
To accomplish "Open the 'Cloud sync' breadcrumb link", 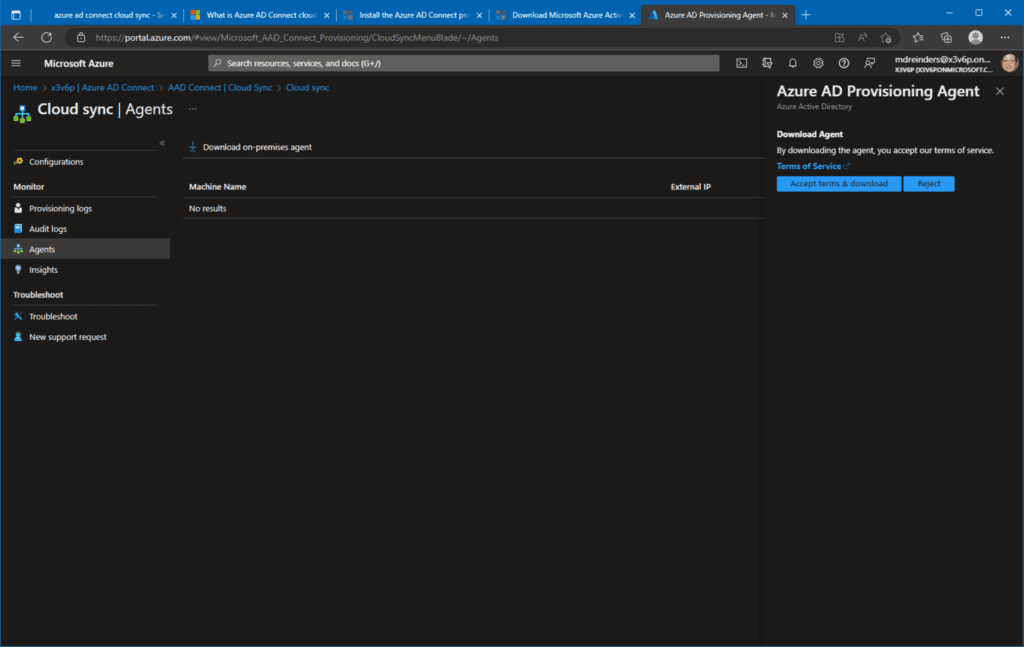I will point(308,87).
